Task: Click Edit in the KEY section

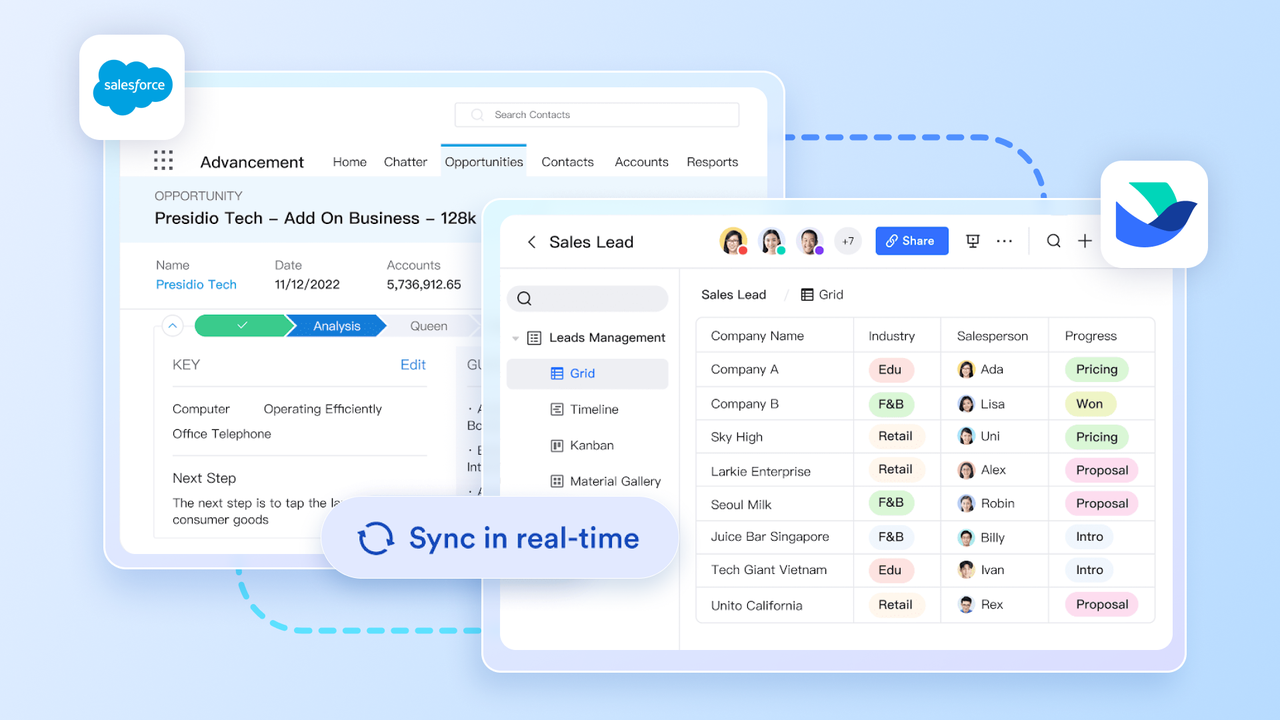Action: (413, 365)
